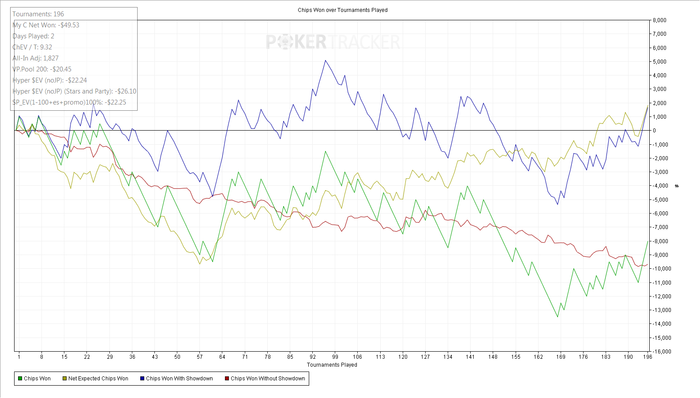Image resolution: width=700 pixels, height=398 pixels.
Task: Click the green line's lowest point near tournament 168
Action: coord(557,317)
